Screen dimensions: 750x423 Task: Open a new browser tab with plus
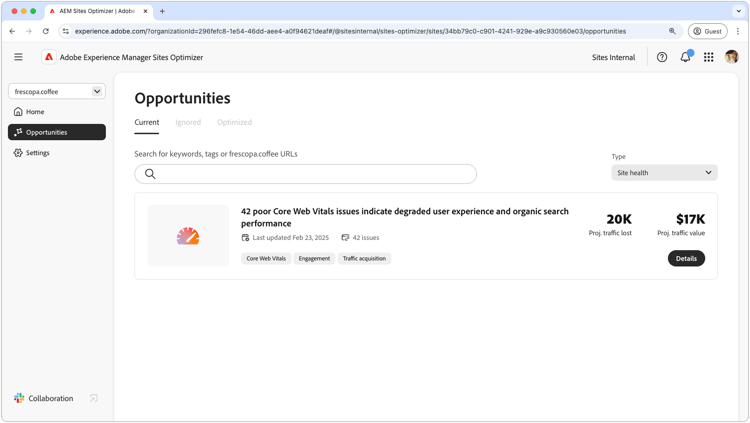pyautogui.click(x=162, y=11)
